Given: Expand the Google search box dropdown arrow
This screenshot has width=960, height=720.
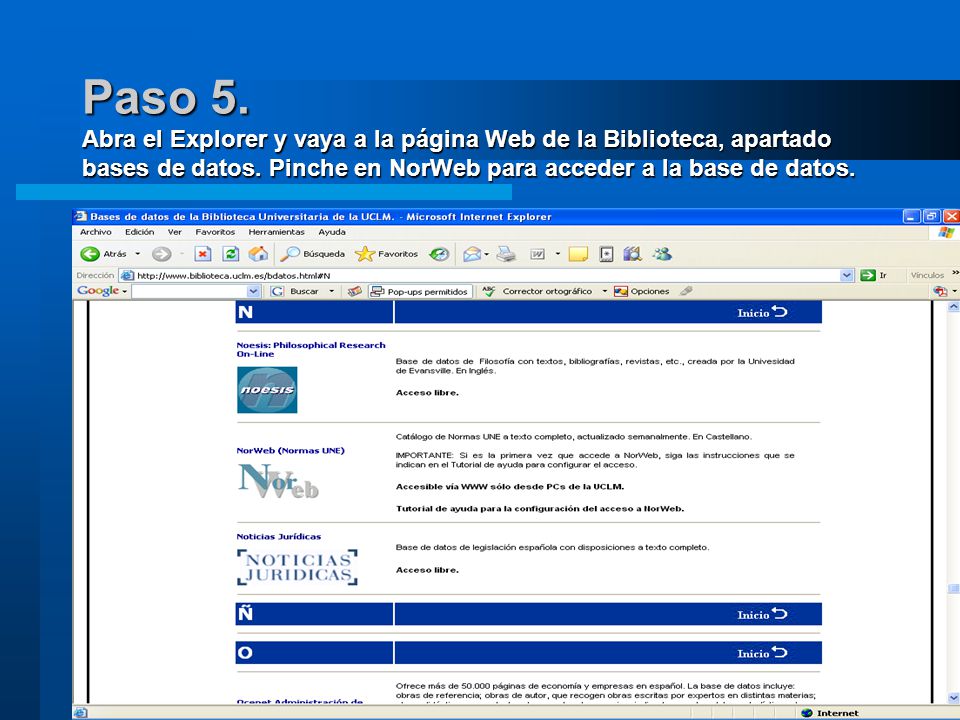Looking at the screenshot, I should coord(254,291).
